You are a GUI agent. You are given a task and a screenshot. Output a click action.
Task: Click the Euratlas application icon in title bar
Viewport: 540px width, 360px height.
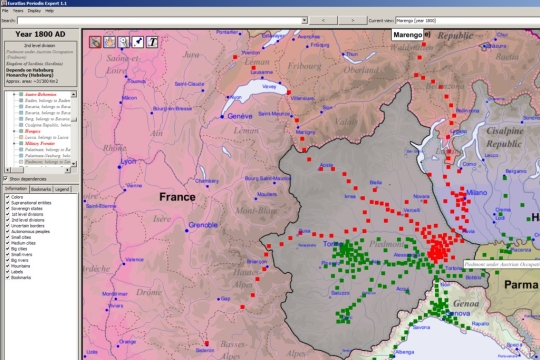coord(3,3)
